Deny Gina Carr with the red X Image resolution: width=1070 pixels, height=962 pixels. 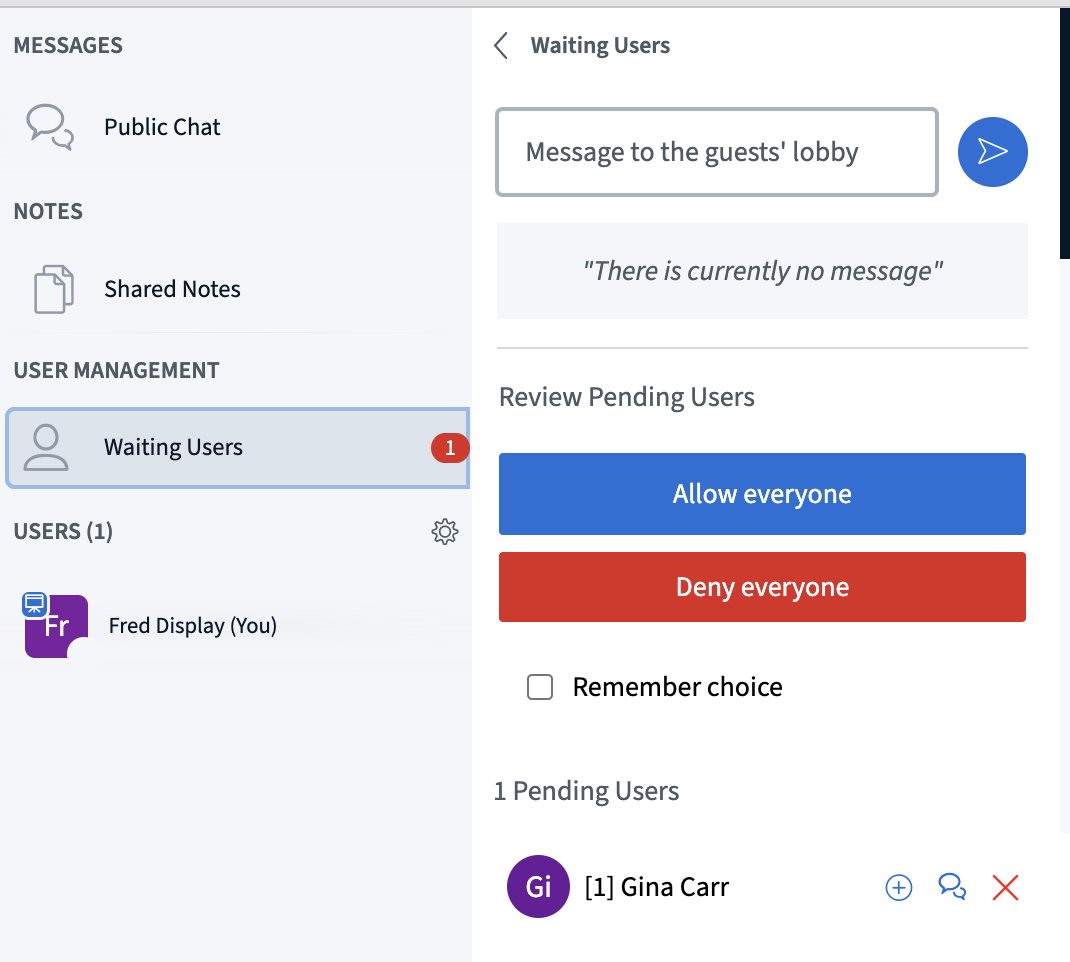(1005, 887)
